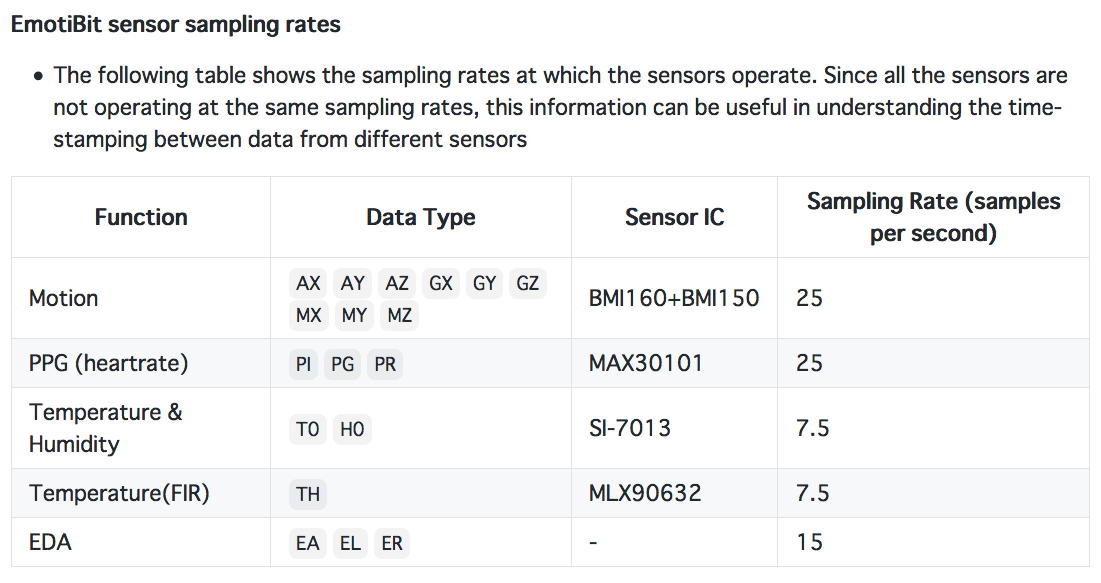The width and height of the screenshot is (1101, 583).
Task: Select the H0 humidity tag
Action: [352, 429]
